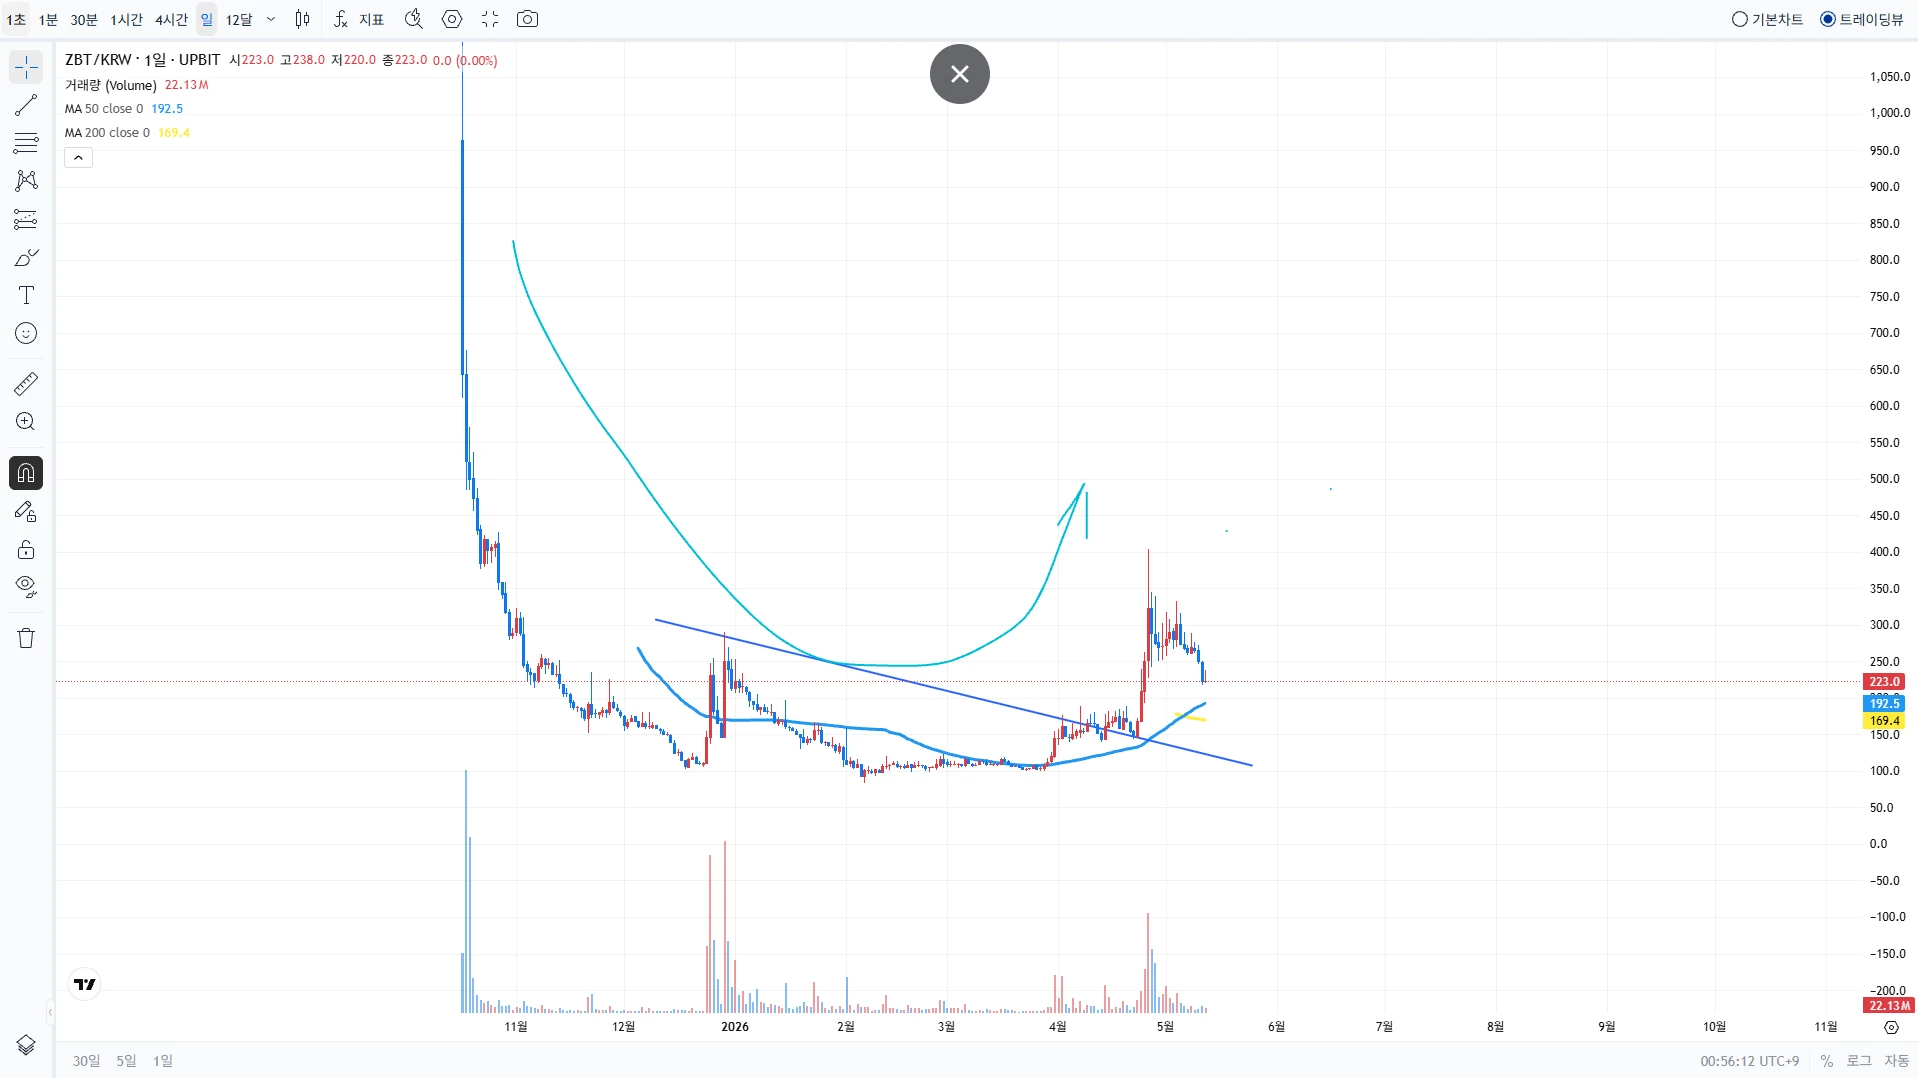Select the MA 200 close indicator legend
The width and height of the screenshot is (1918, 1078).
[108, 133]
